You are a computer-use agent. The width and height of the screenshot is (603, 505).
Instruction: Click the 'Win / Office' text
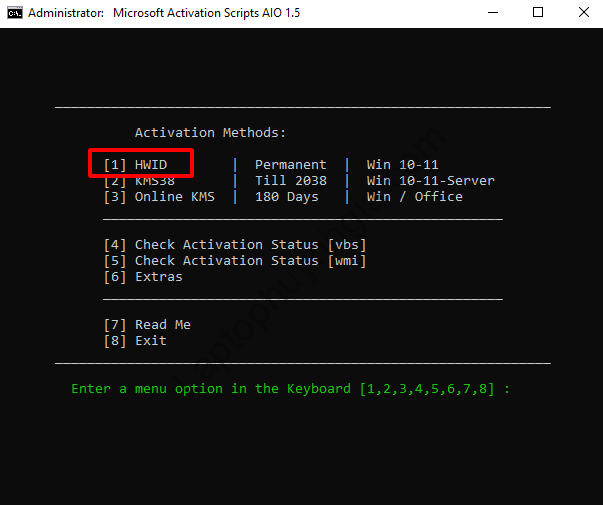[x=415, y=197]
